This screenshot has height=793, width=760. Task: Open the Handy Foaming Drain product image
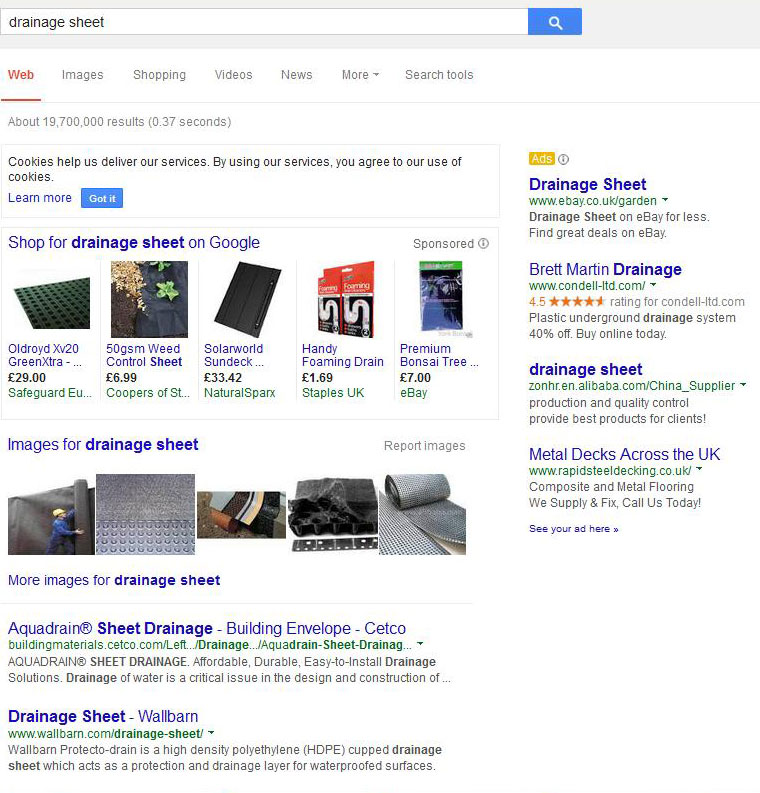pos(343,300)
